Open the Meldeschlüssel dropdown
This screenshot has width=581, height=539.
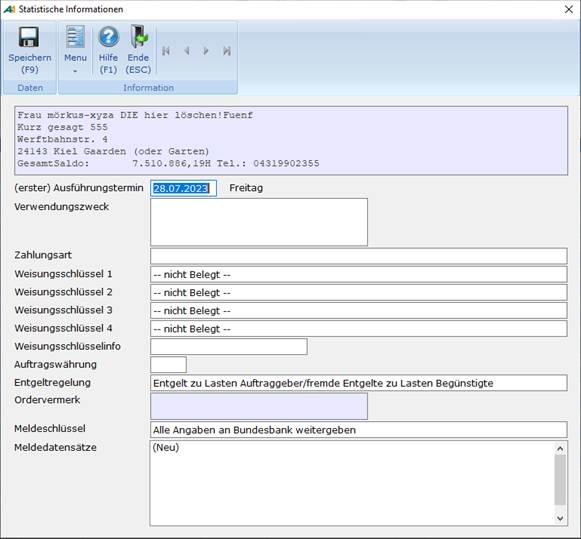tap(359, 430)
